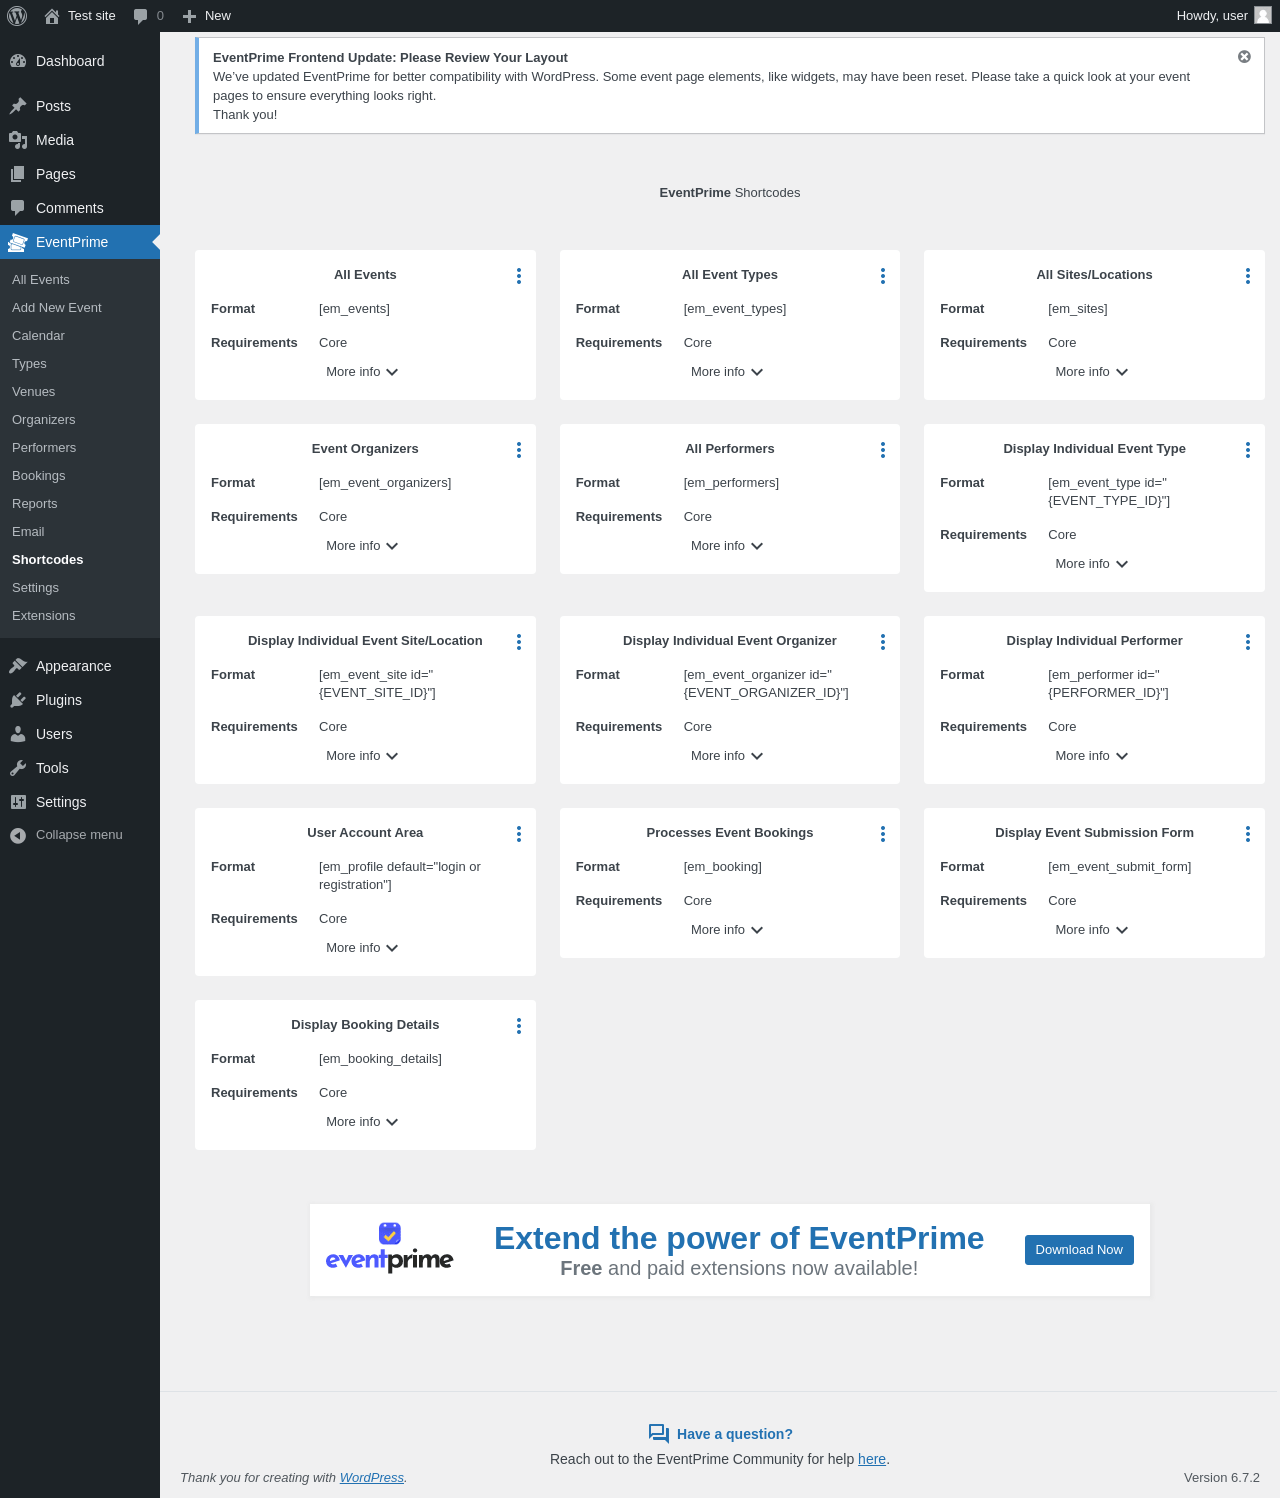1280x1498 pixels.
Task: Click the chat icon beside Have a question
Action: [x=658, y=1434]
